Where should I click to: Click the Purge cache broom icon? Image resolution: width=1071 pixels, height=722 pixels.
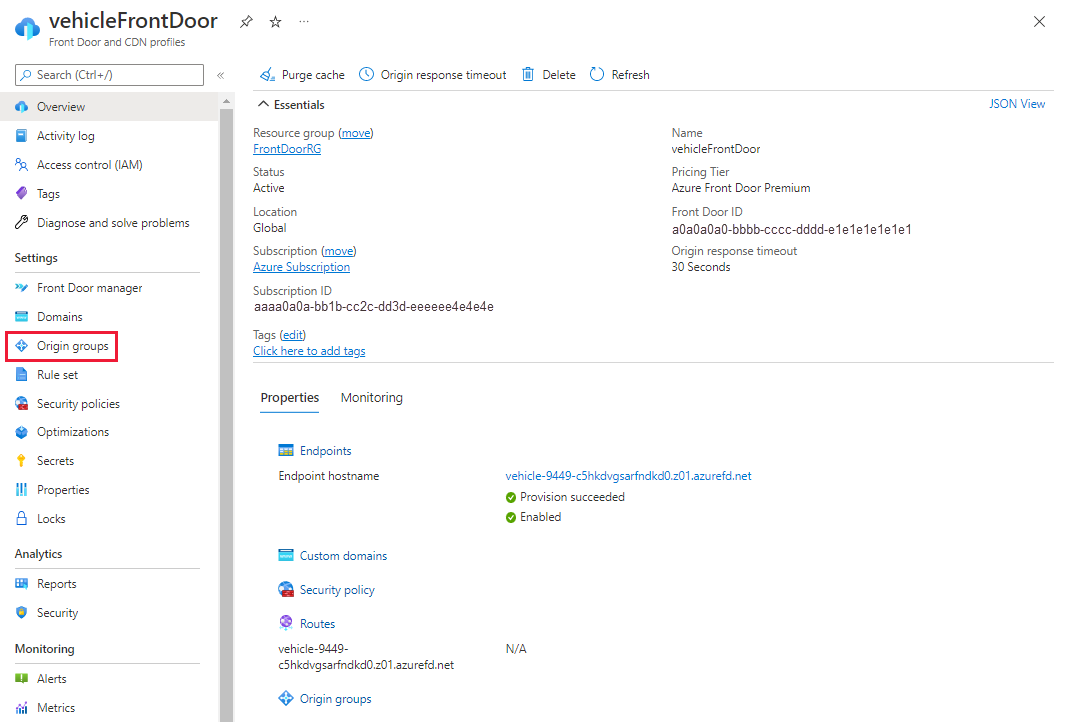[267, 74]
